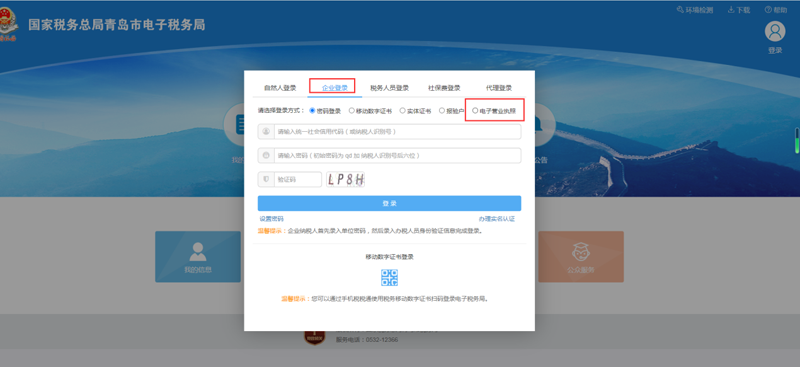Image resolution: width=800 pixels, height=367 pixels.
Task: Open the 办理实名认证 link
Action: [497, 219]
